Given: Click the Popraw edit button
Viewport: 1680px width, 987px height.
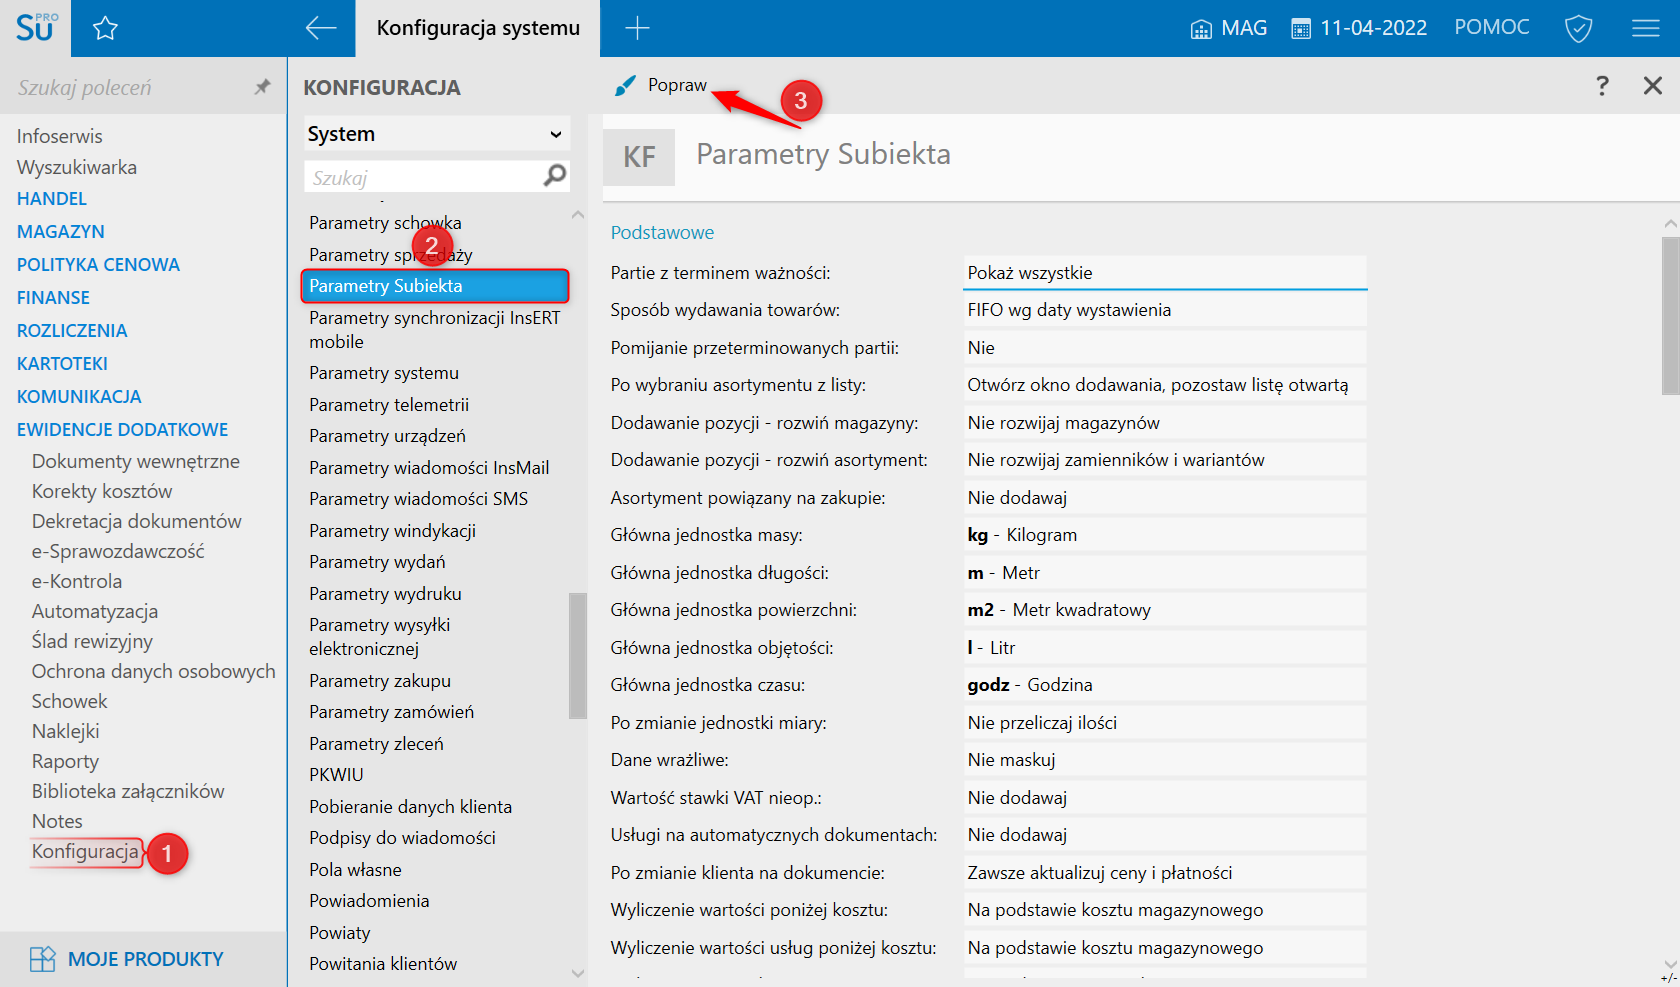Looking at the screenshot, I should 661,86.
